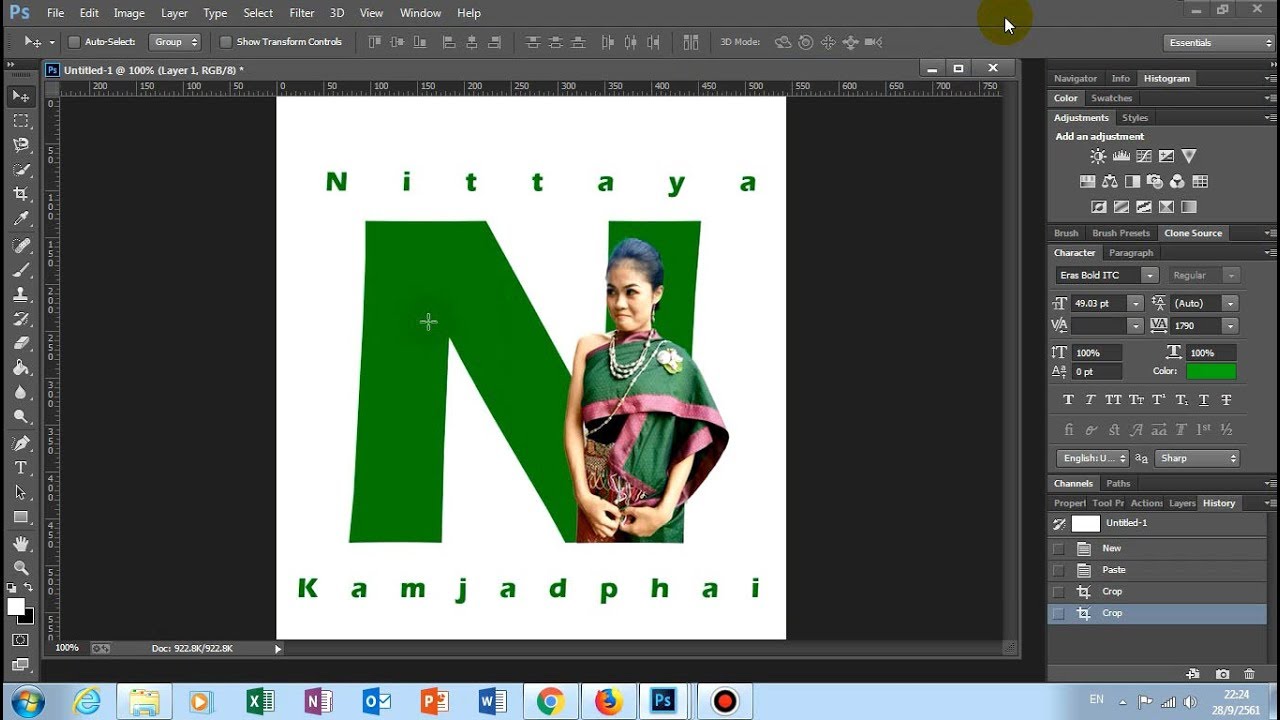Select the Quick Selection tool
Screen dimensions: 1280x720
21,170
